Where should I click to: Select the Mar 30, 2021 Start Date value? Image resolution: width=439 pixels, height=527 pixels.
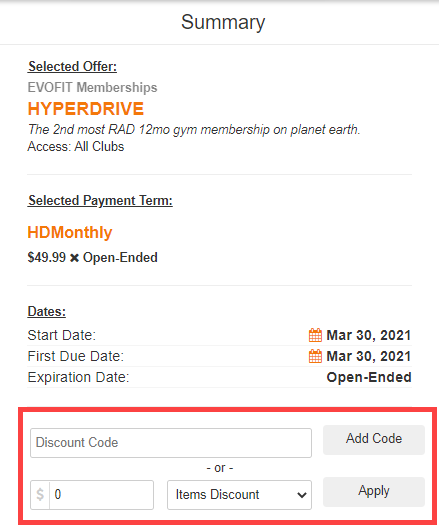(369, 335)
